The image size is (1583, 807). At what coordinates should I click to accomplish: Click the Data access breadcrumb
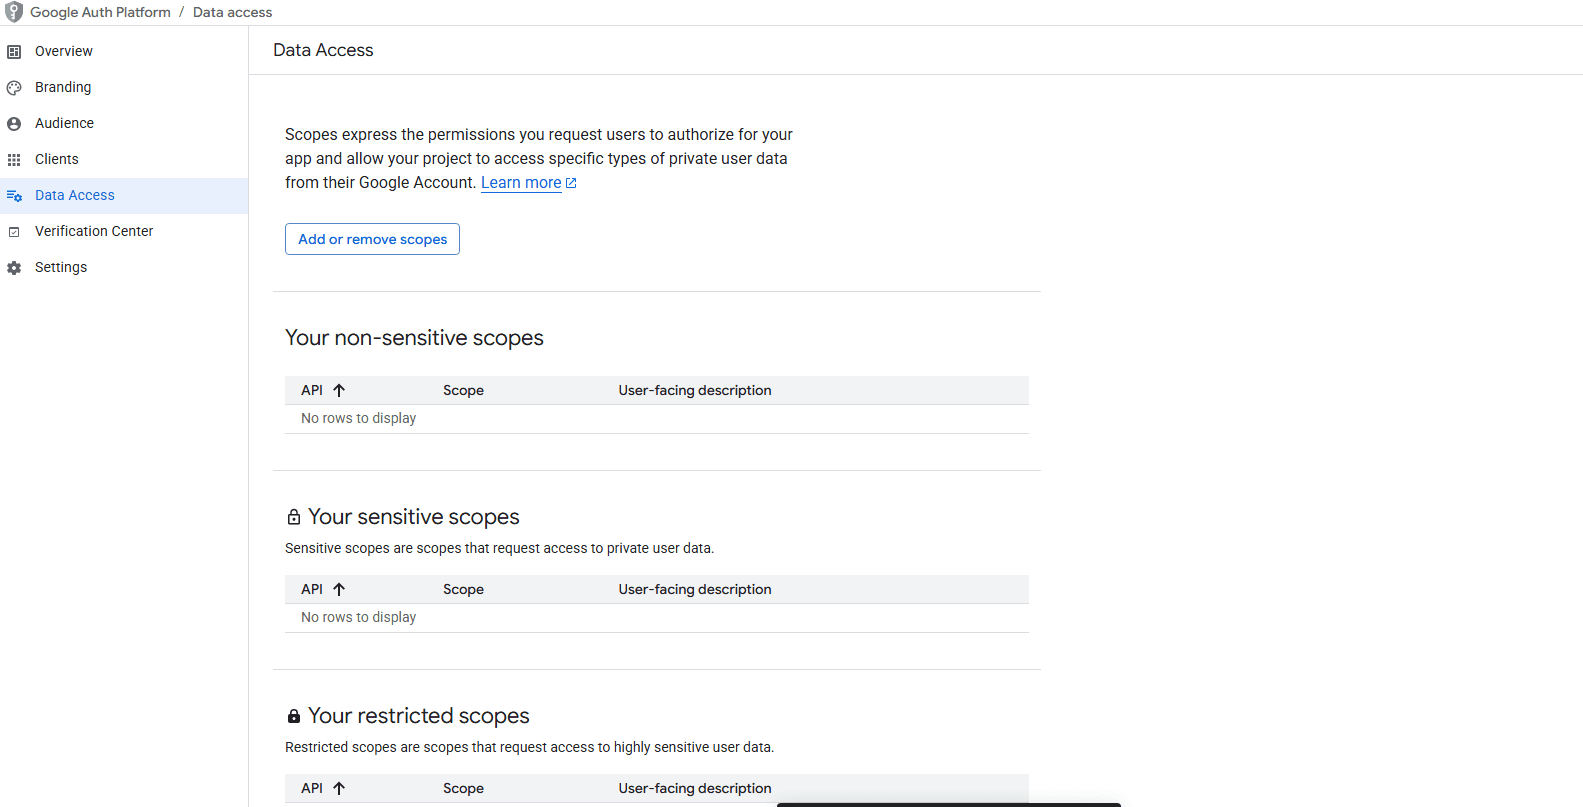(x=232, y=12)
